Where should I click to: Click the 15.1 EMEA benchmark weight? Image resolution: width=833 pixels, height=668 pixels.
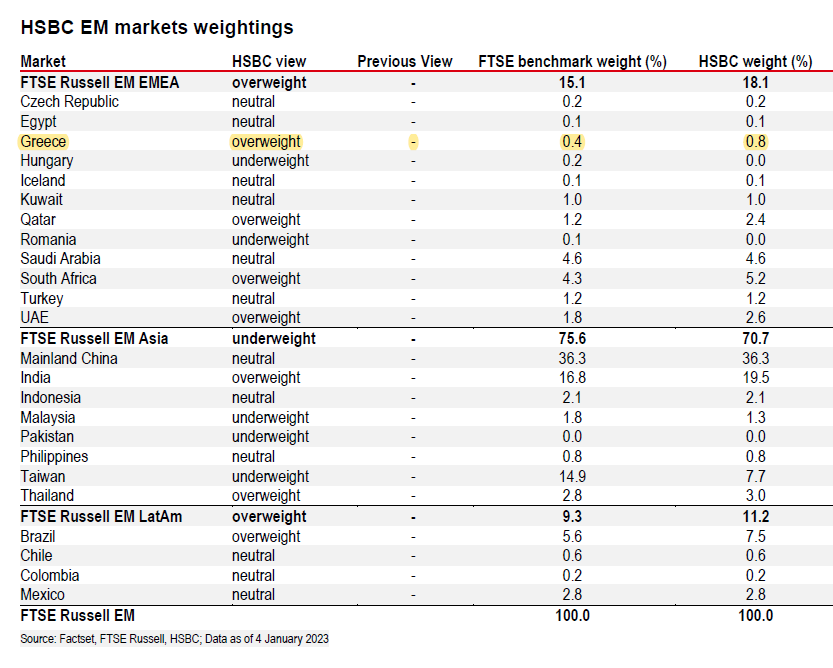tap(572, 82)
